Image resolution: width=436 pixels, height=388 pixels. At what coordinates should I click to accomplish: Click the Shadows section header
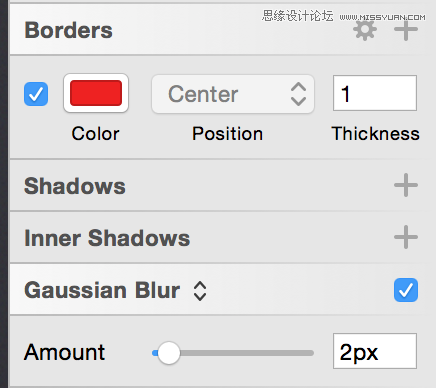[75, 186]
